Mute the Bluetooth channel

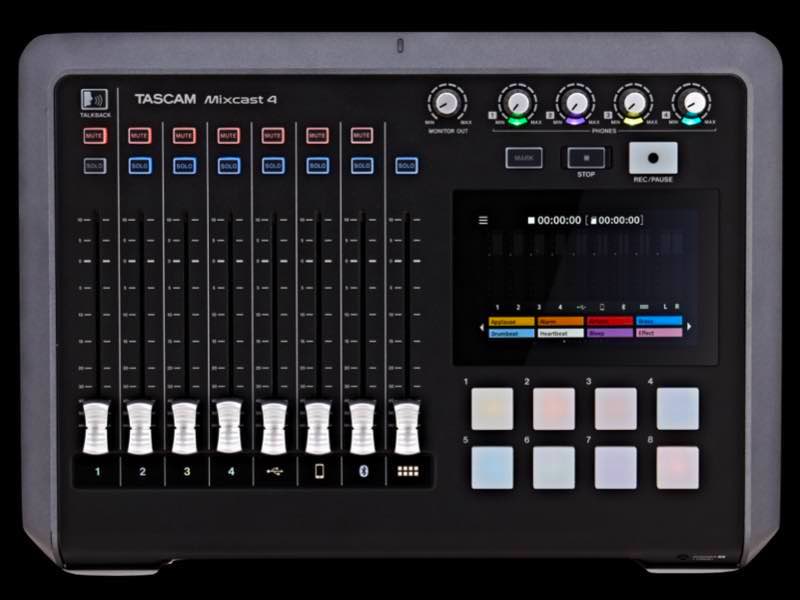362,136
